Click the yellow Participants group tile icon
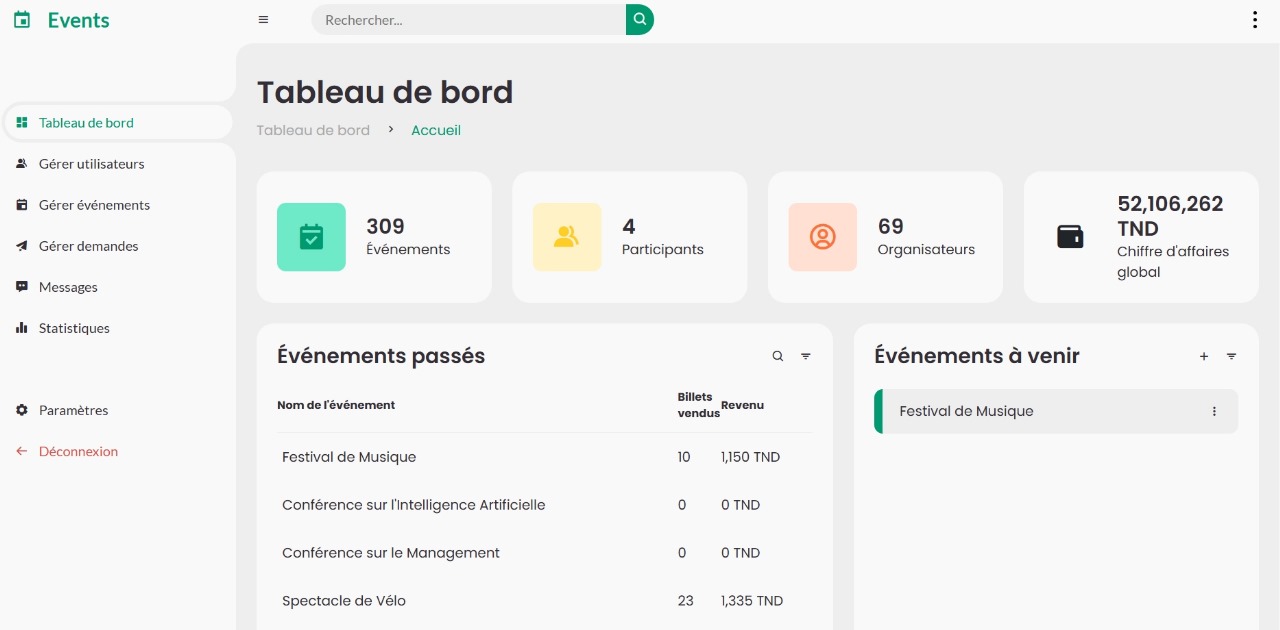1280x630 pixels. (x=567, y=237)
